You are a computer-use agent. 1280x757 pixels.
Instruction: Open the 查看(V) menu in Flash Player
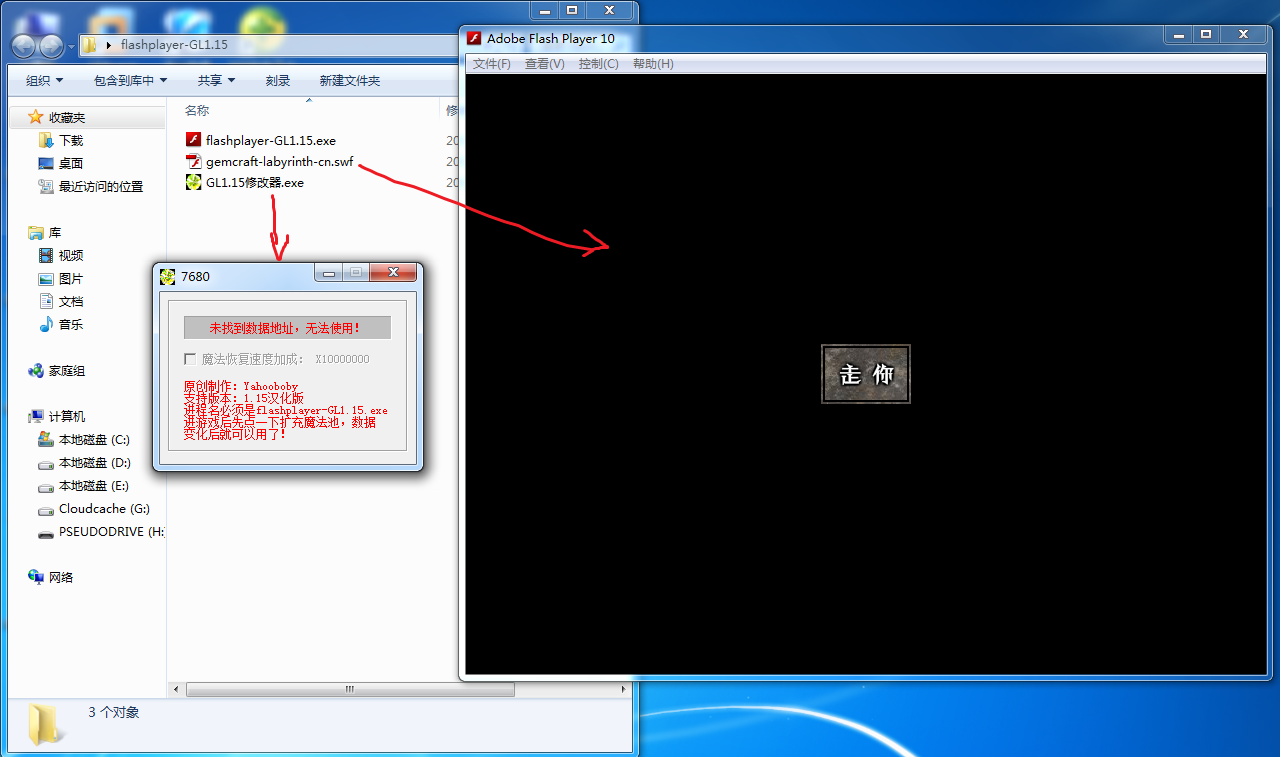click(x=545, y=64)
